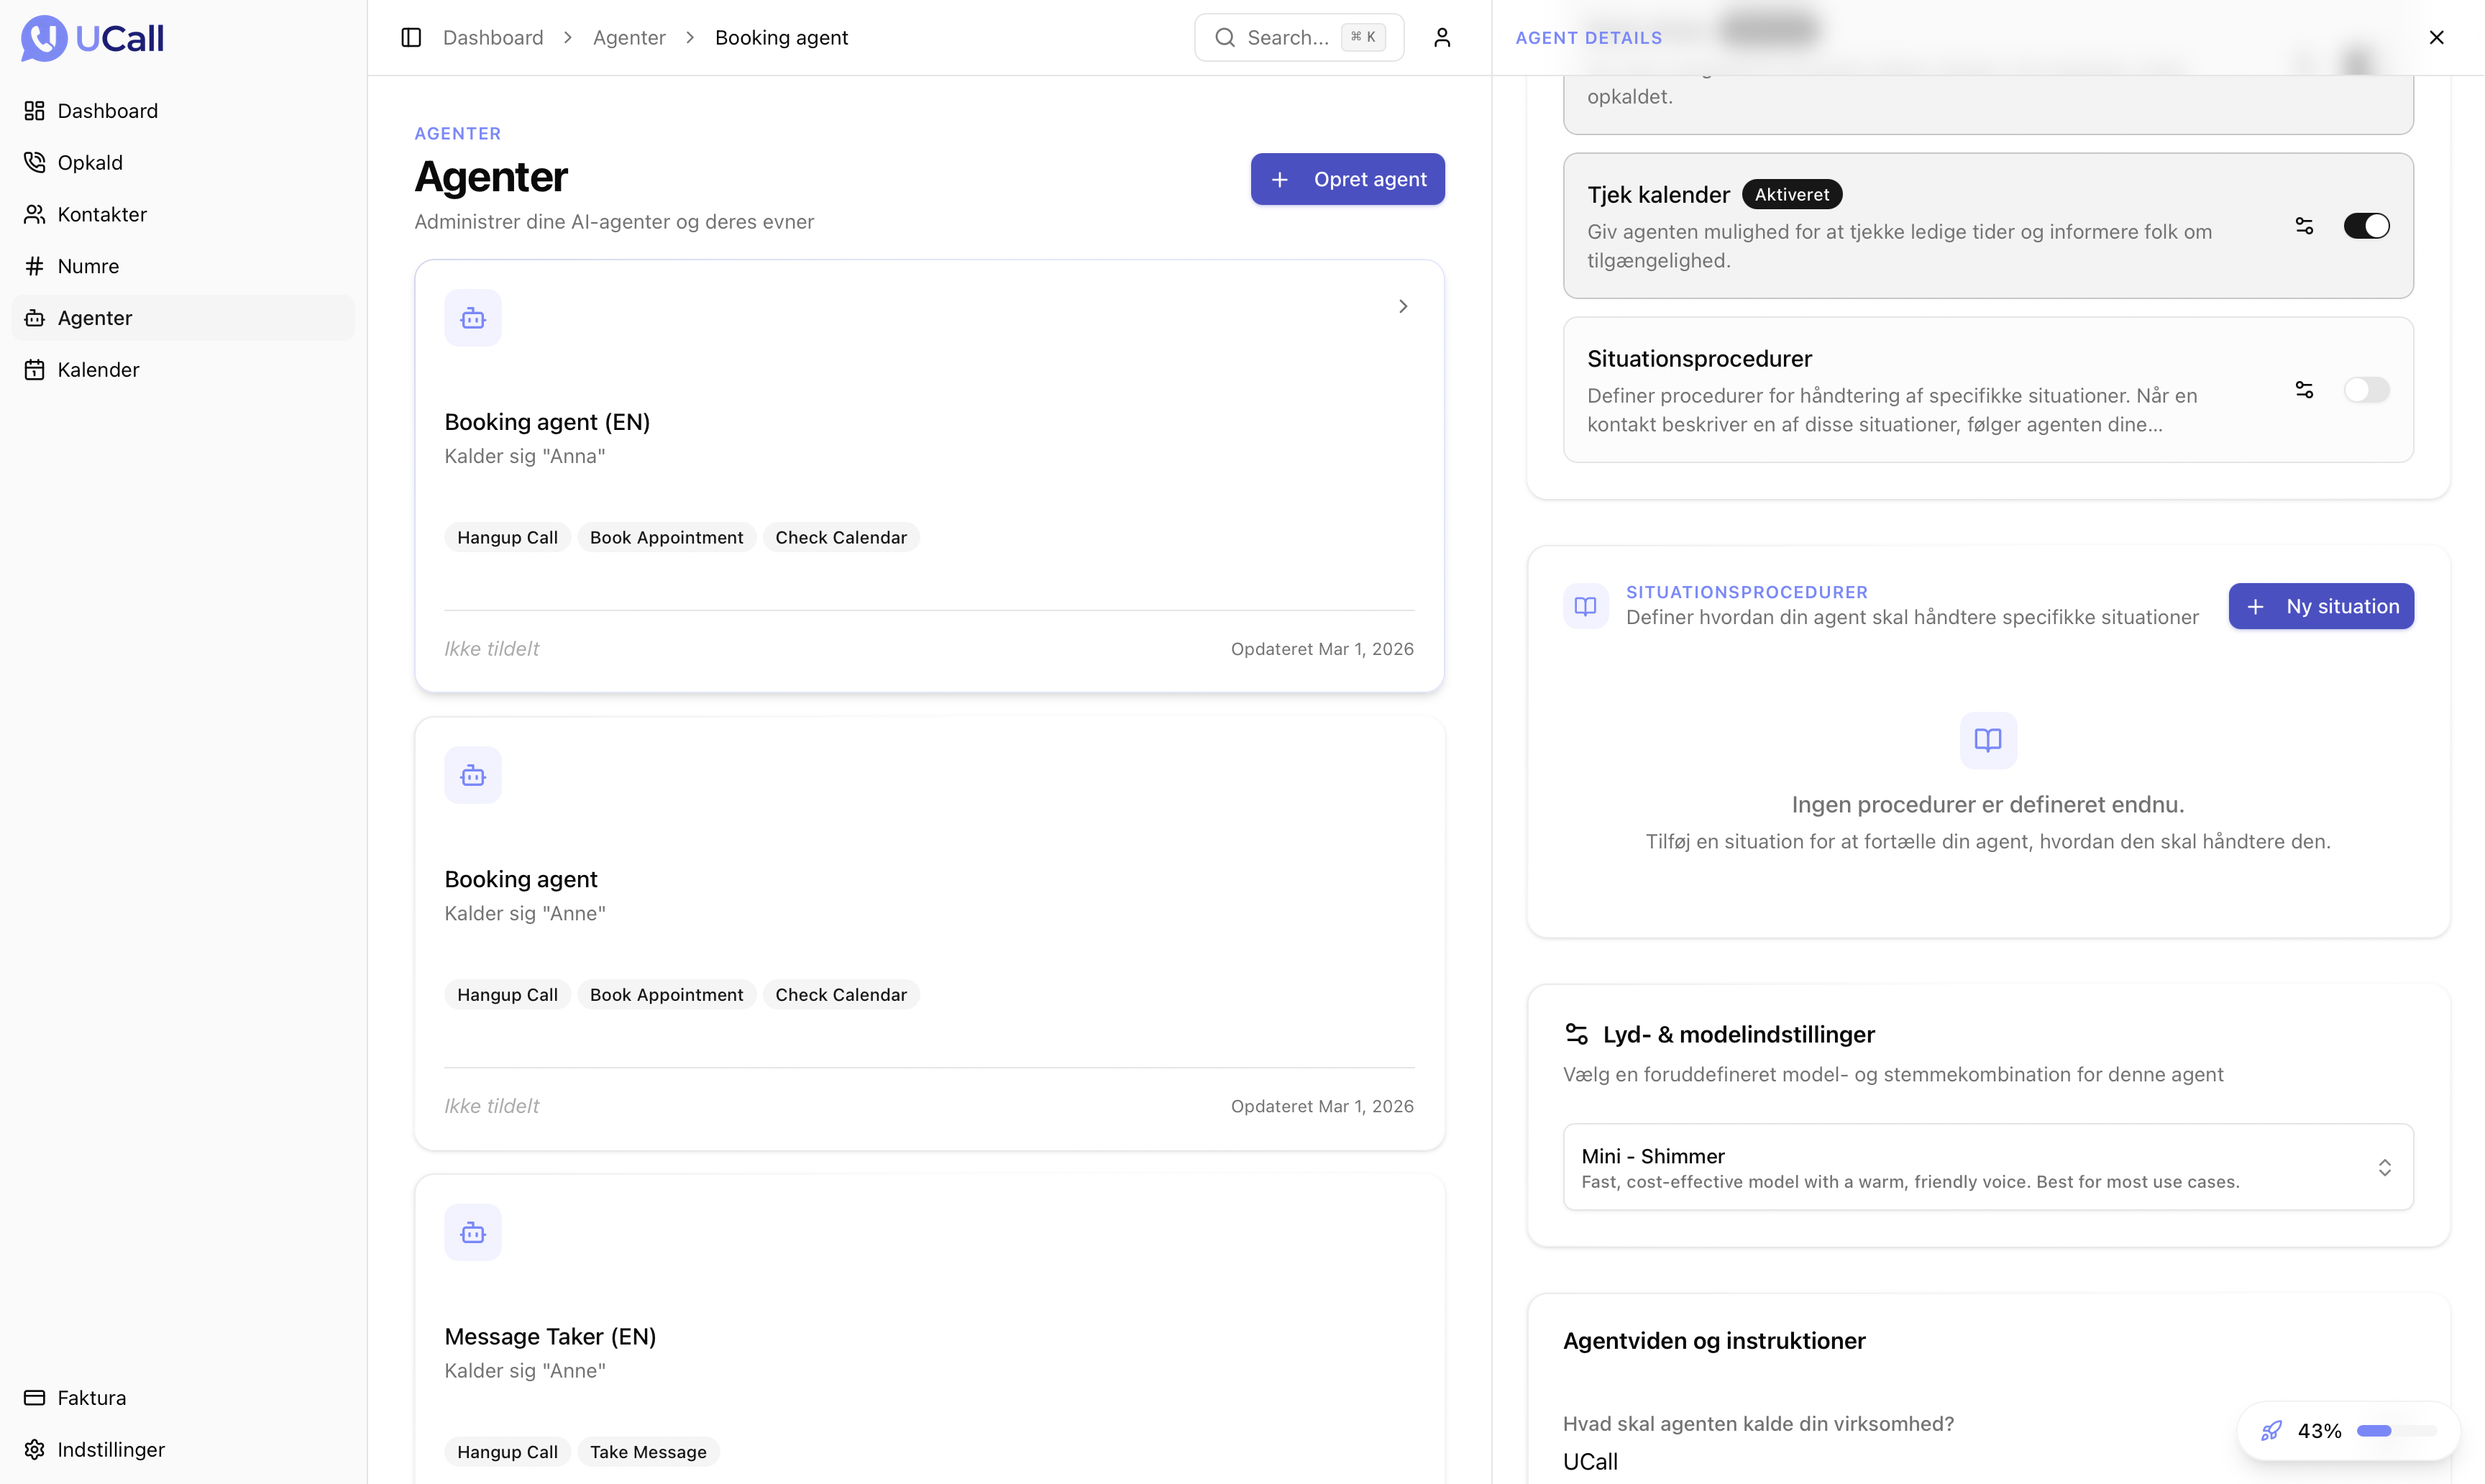The height and width of the screenshot is (1484, 2485).
Task: Click "Ingen procedurer er defineret endnu." text
Action: click(1988, 805)
